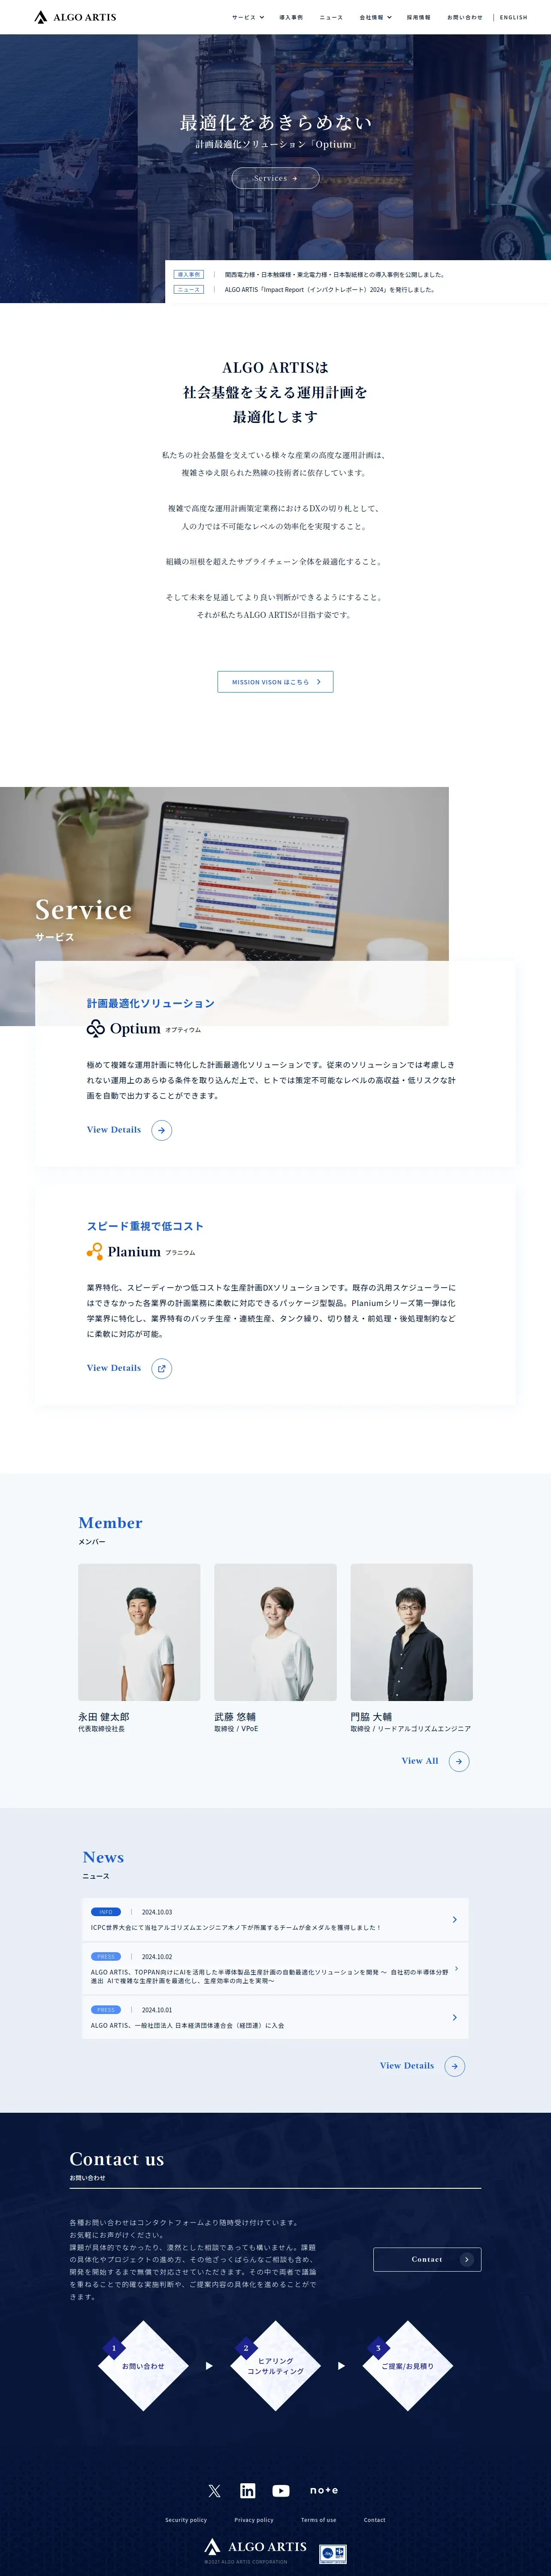Click the chevron on the 2024.10.02 news row
Image resolution: width=551 pixels, height=2576 pixels.
pos(456,1968)
